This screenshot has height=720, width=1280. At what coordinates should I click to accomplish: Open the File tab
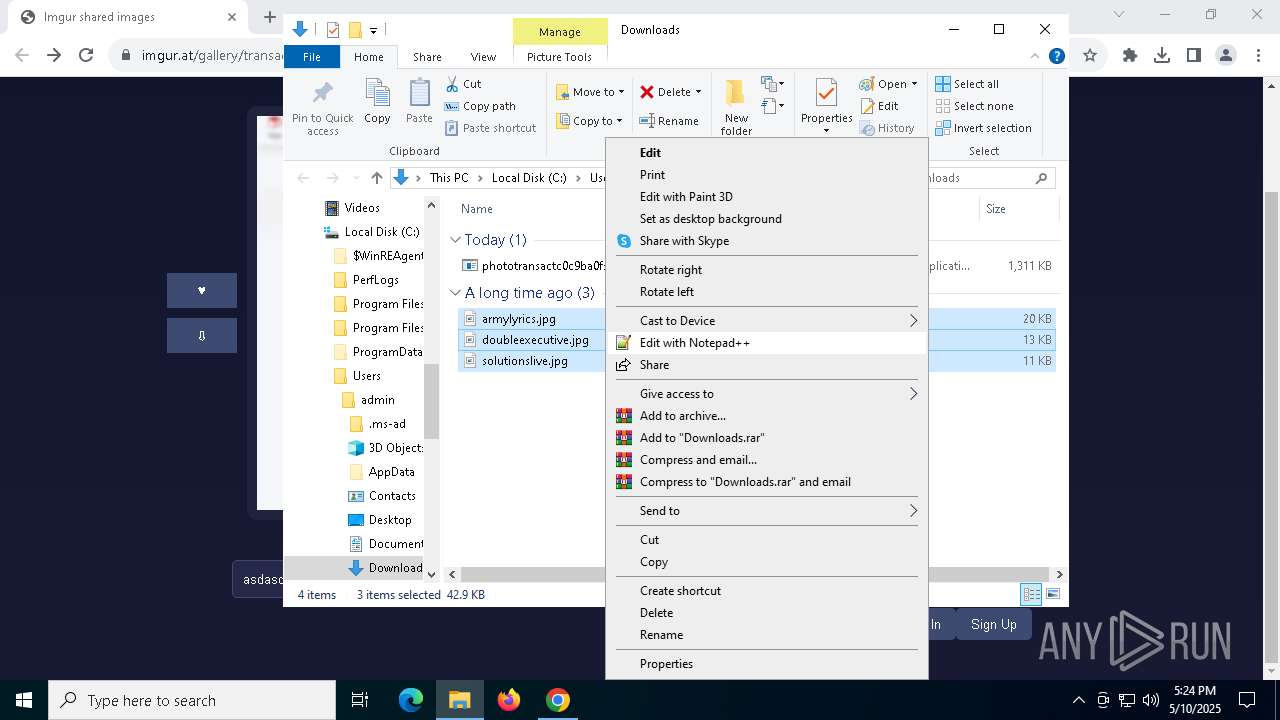(x=312, y=57)
